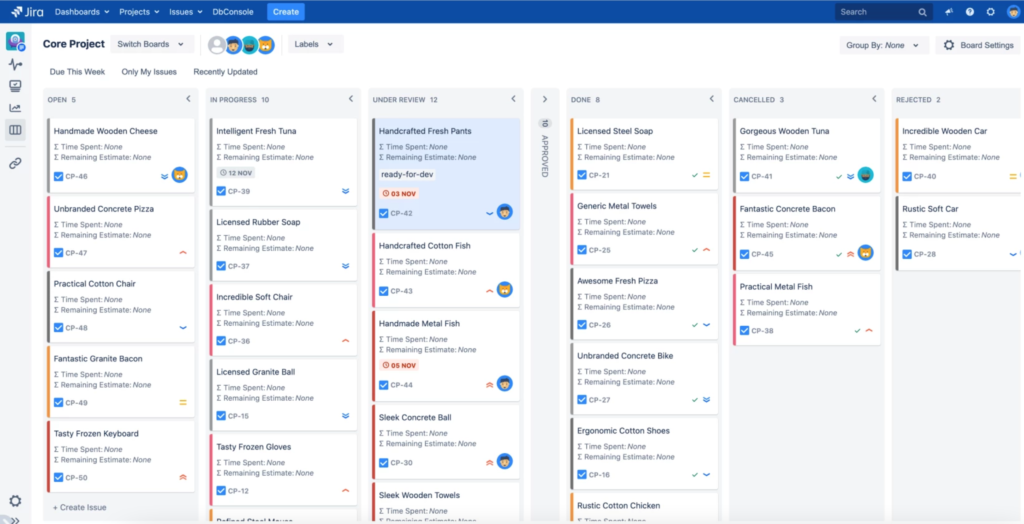Click the assignee avatar on CP-30
This screenshot has width=1024, height=524.
[x=504, y=461]
